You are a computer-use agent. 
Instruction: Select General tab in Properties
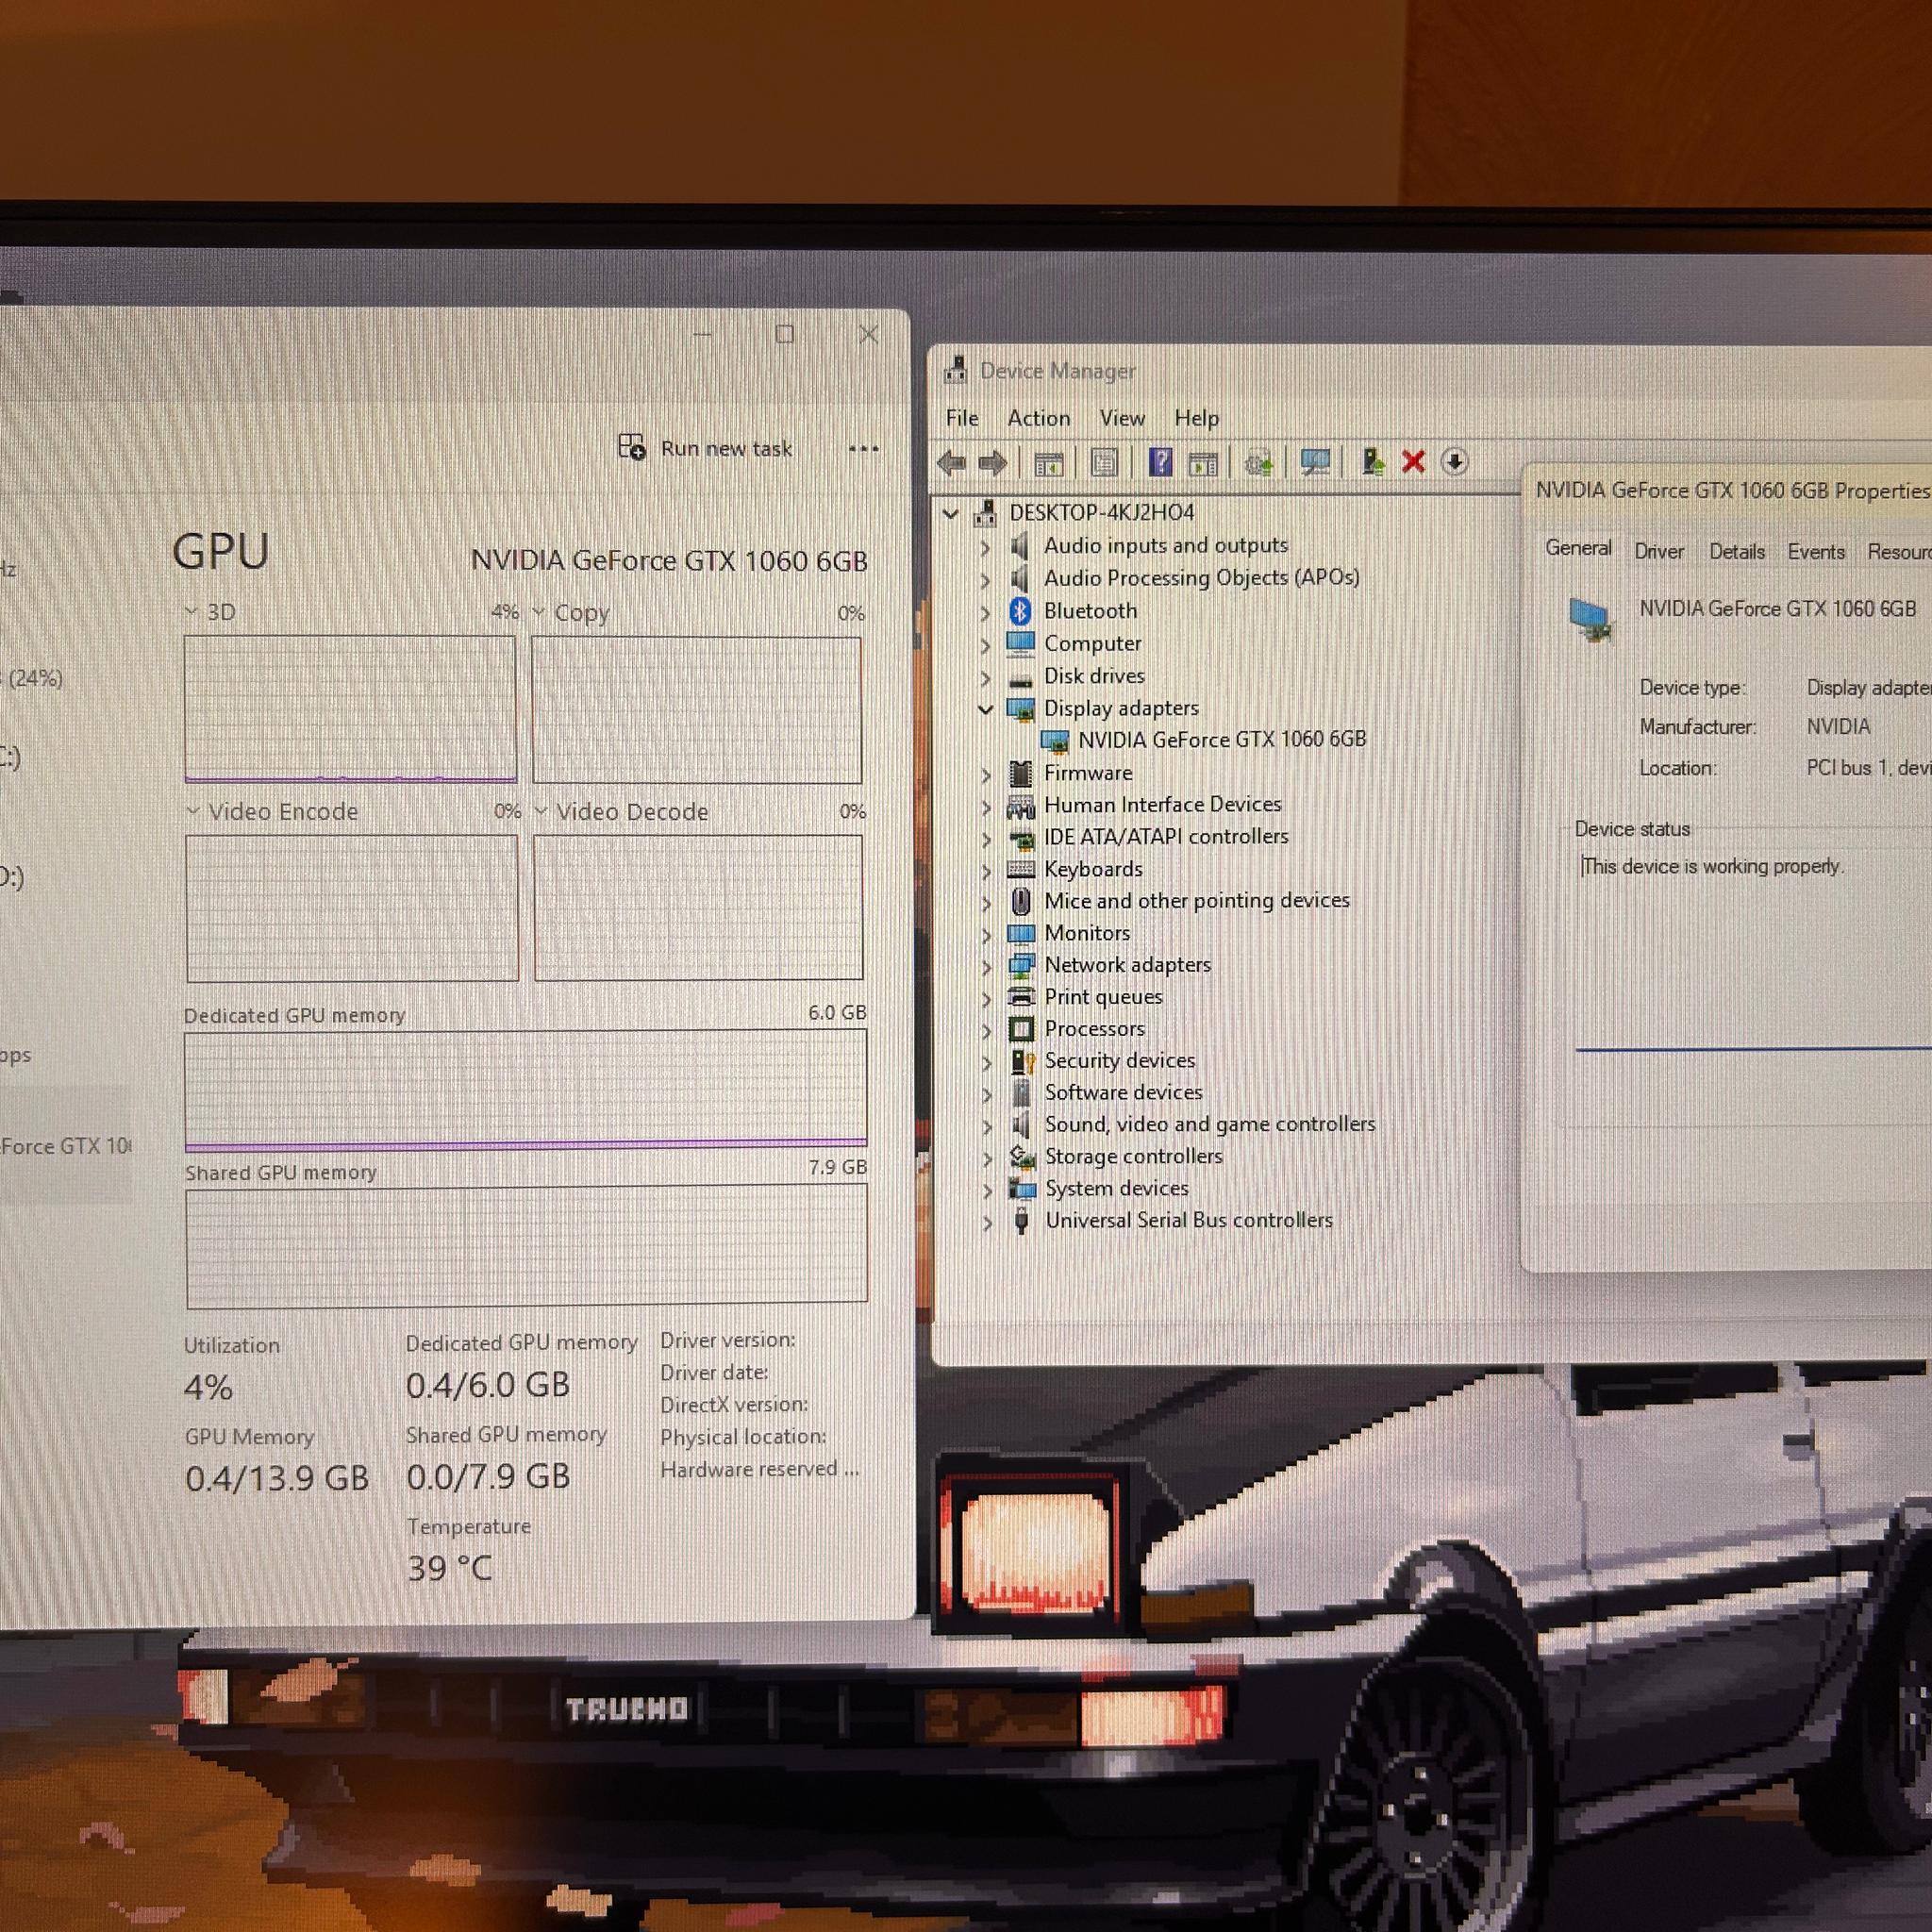click(x=1578, y=548)
